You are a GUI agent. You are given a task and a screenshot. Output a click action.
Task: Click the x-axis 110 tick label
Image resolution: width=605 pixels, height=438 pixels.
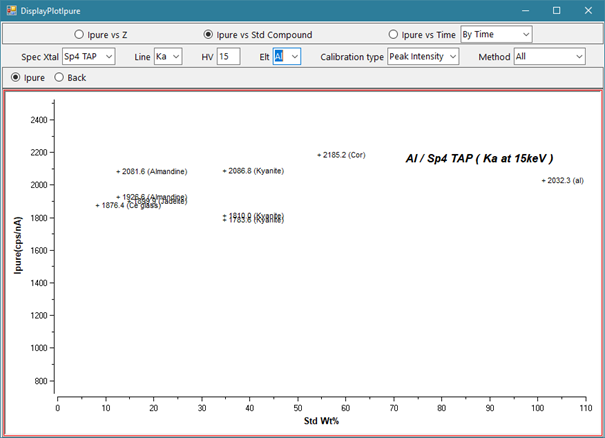point(586,408)
